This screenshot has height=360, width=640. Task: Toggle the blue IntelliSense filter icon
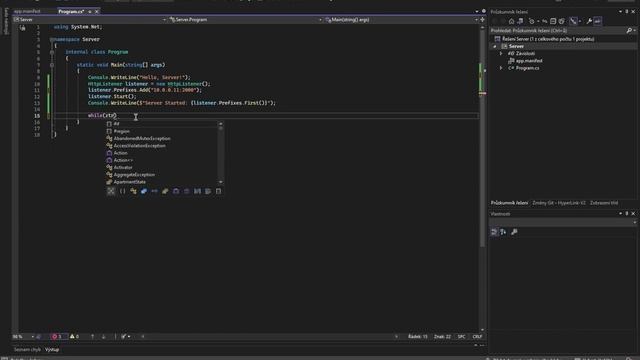(144, 191)
